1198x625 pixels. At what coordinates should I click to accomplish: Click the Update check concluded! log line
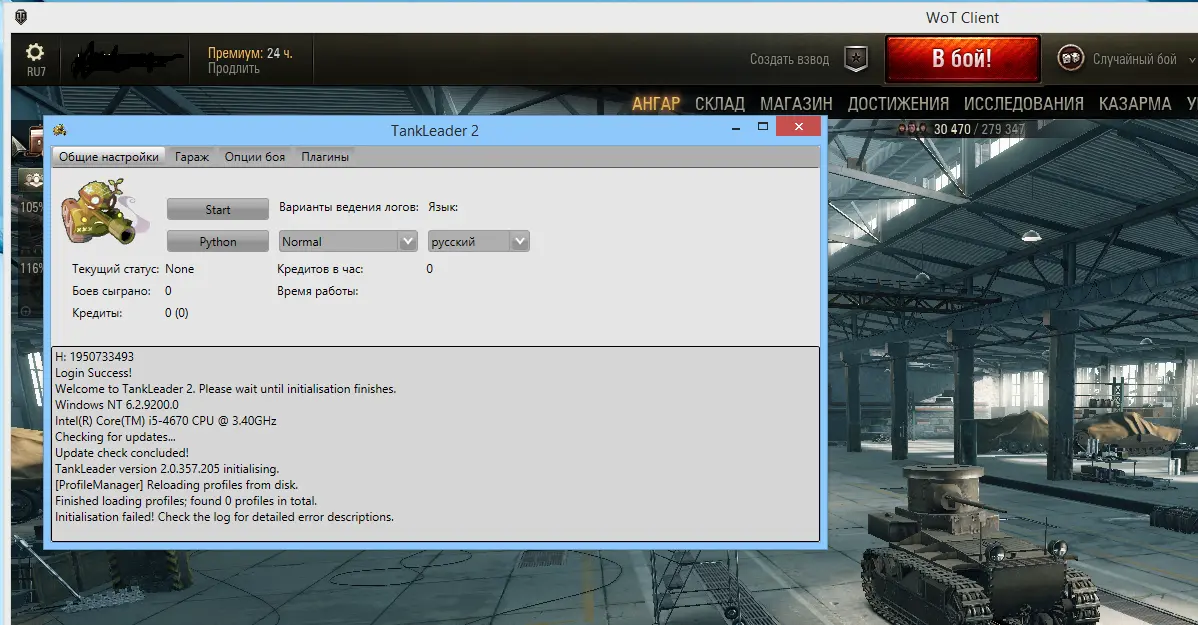(121, 453)
